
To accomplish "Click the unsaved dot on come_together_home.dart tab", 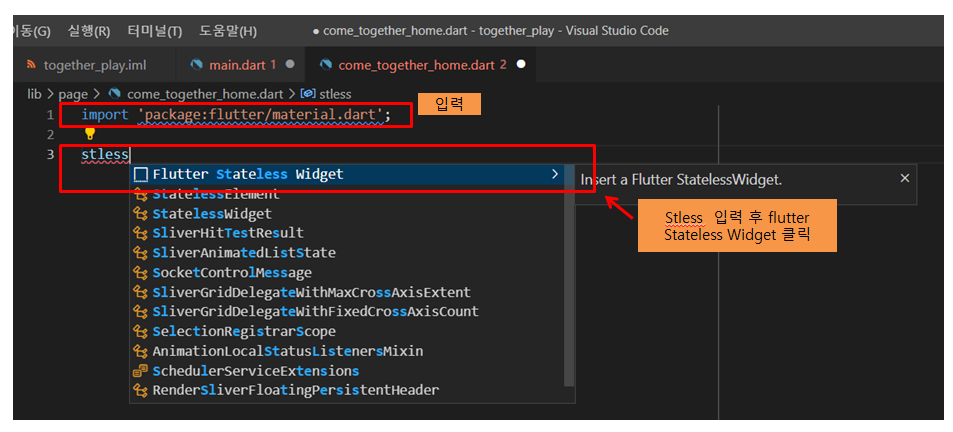I will [521, 64].
